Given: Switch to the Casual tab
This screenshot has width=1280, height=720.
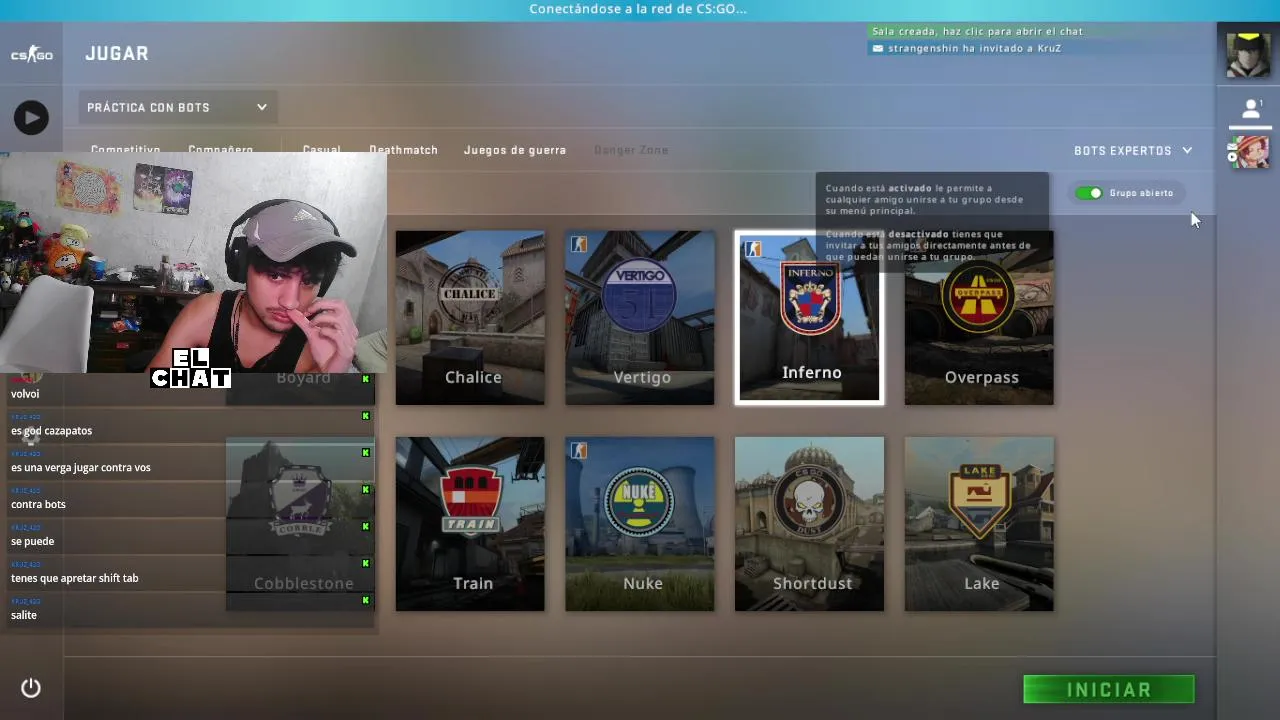Looking at the screenshot, I should coord(321,149).
